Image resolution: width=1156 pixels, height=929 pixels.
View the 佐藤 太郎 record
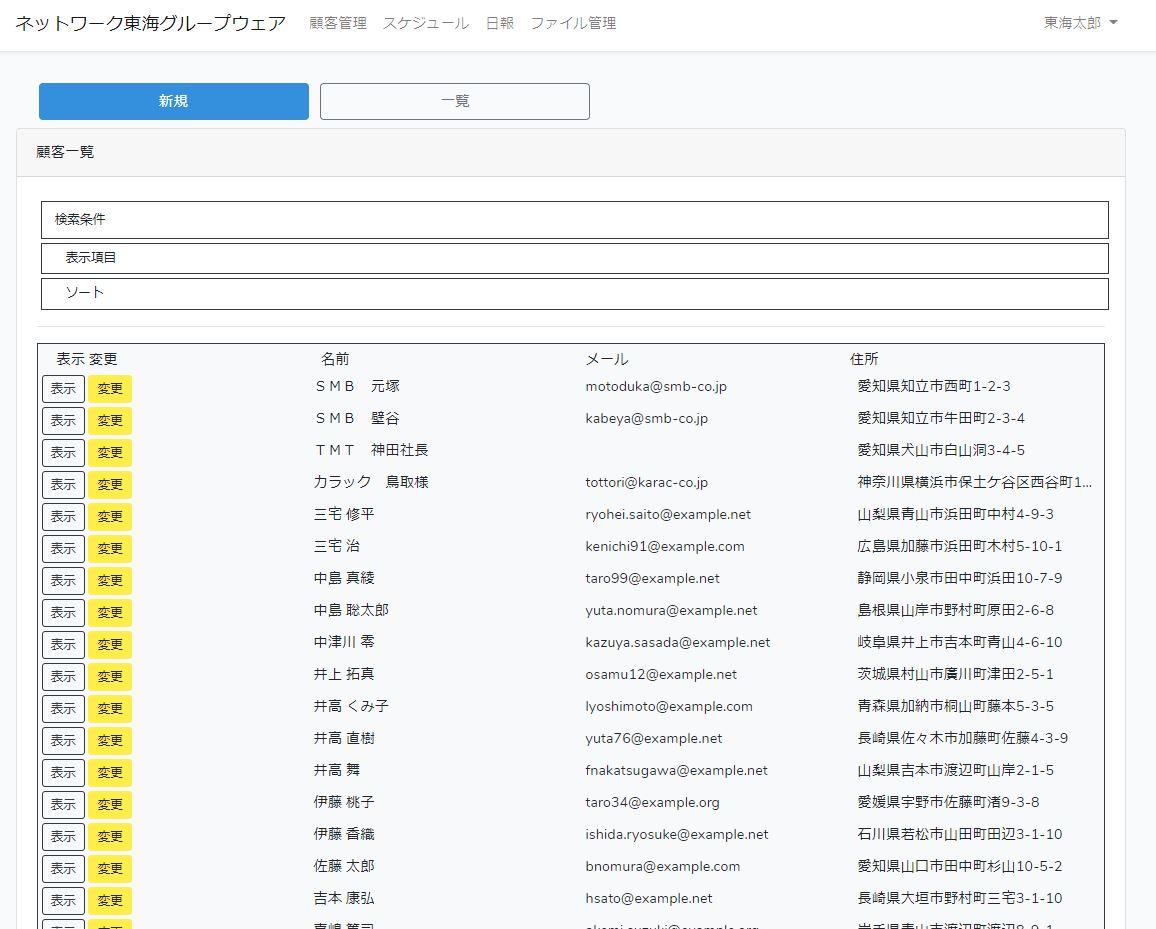[63, 869]
